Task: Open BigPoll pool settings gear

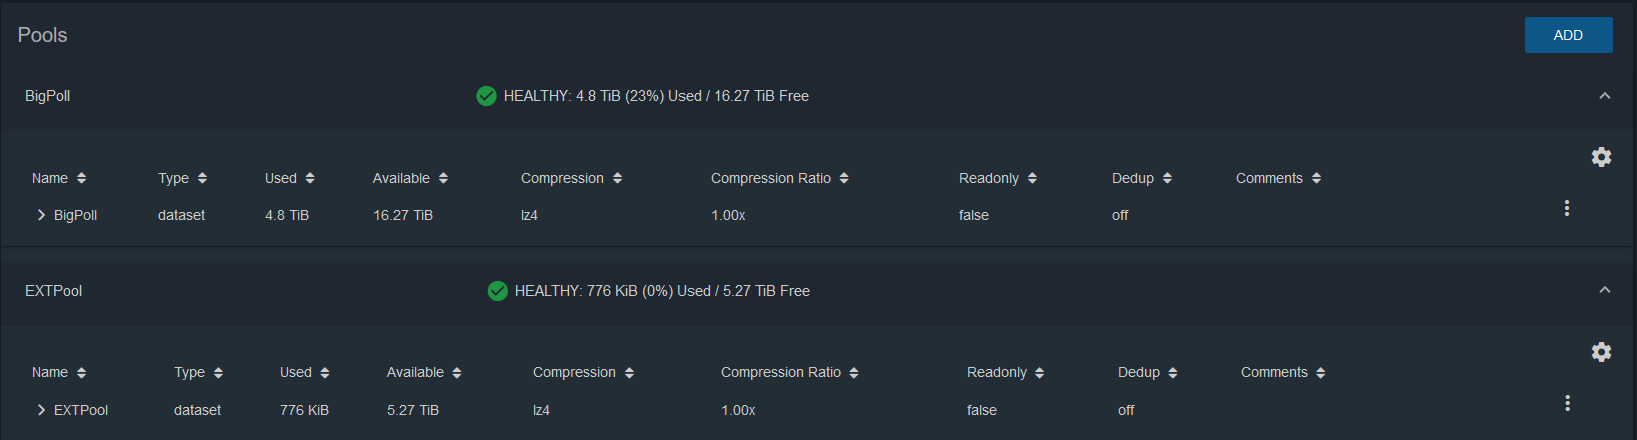Action: (1601, 157)
